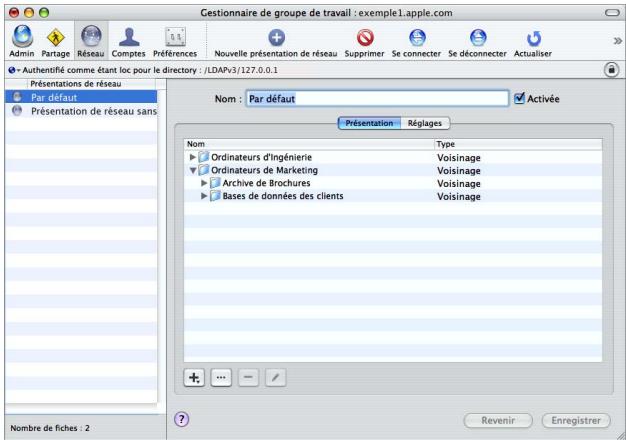Click the Nom column header
The height and width of the screenshot is (440, 626).
309,144
